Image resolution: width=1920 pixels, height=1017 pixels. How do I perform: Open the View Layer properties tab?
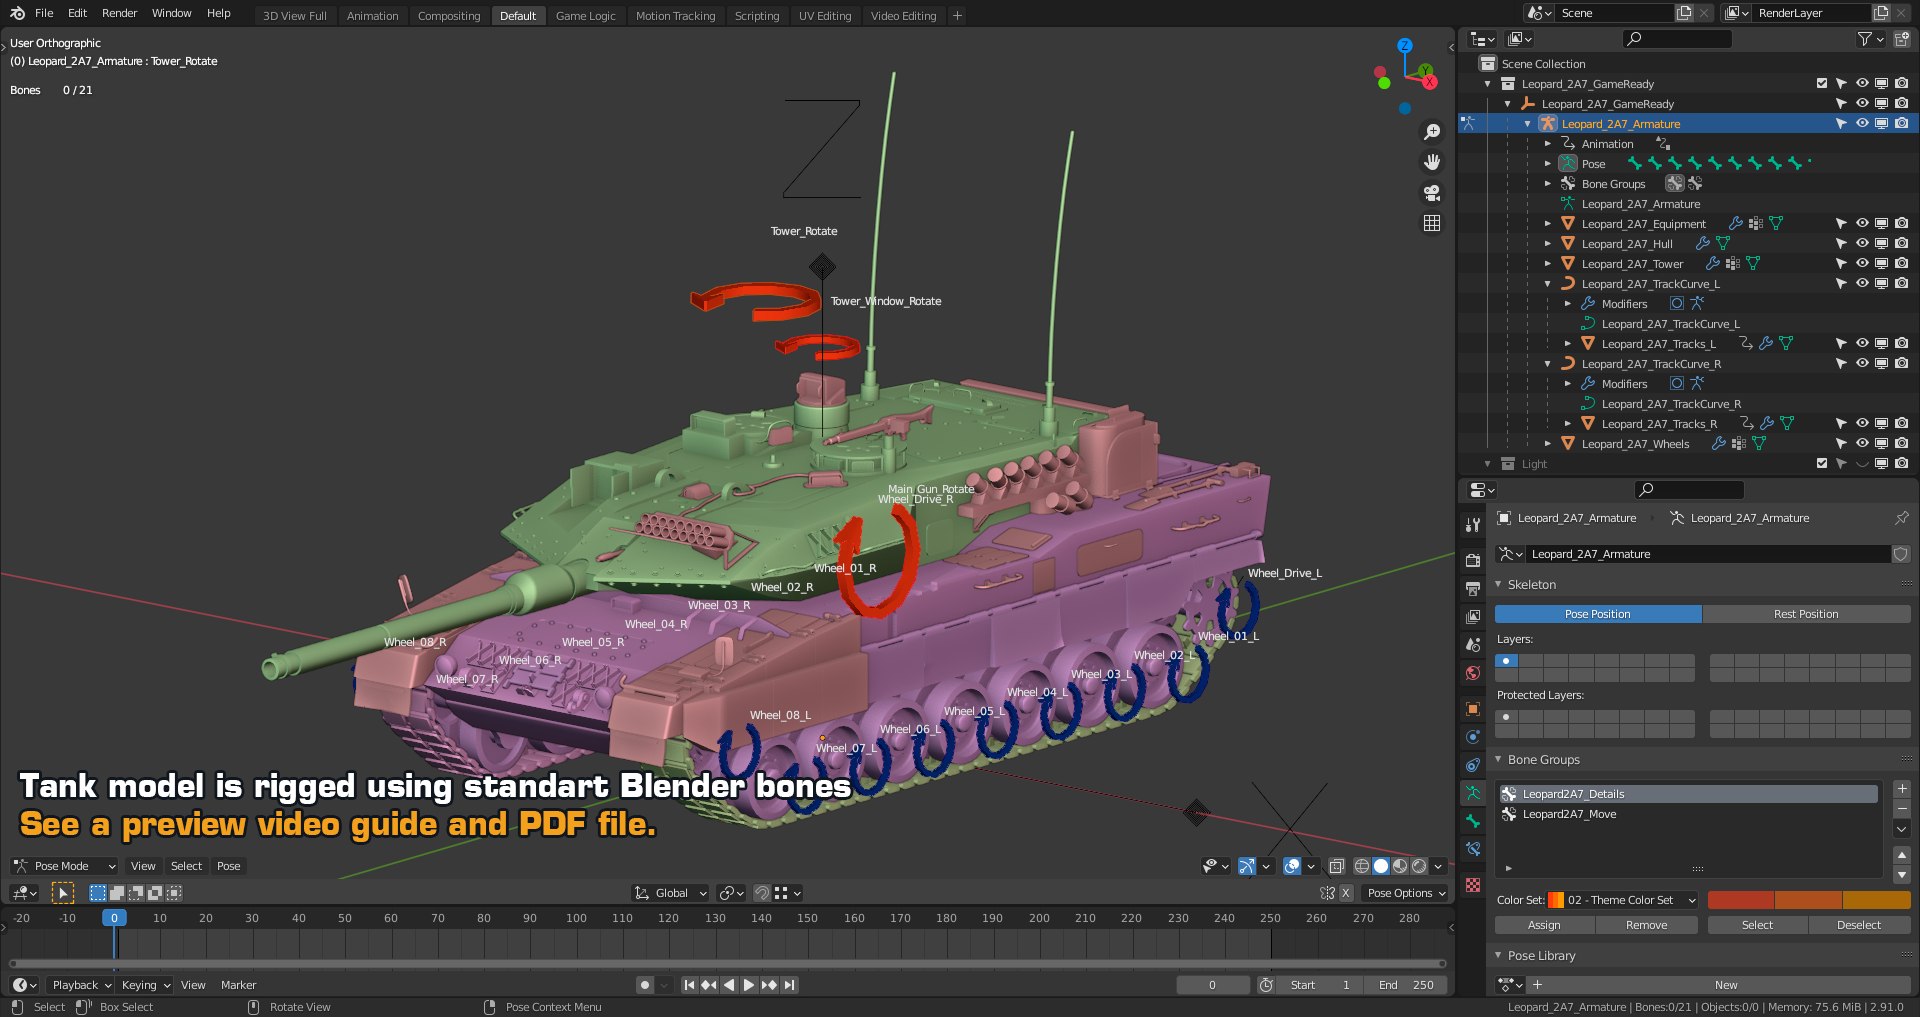click(1472, 617)
